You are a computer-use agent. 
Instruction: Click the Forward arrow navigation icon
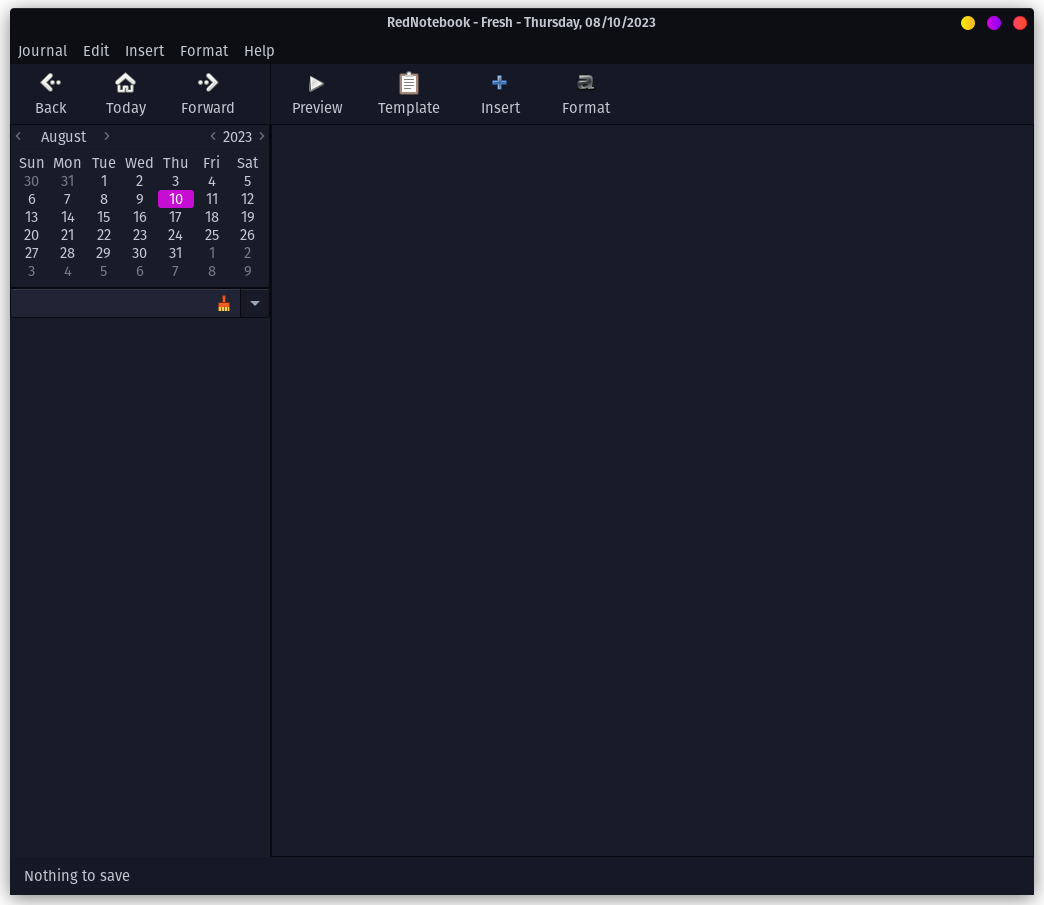click(208, 82)
